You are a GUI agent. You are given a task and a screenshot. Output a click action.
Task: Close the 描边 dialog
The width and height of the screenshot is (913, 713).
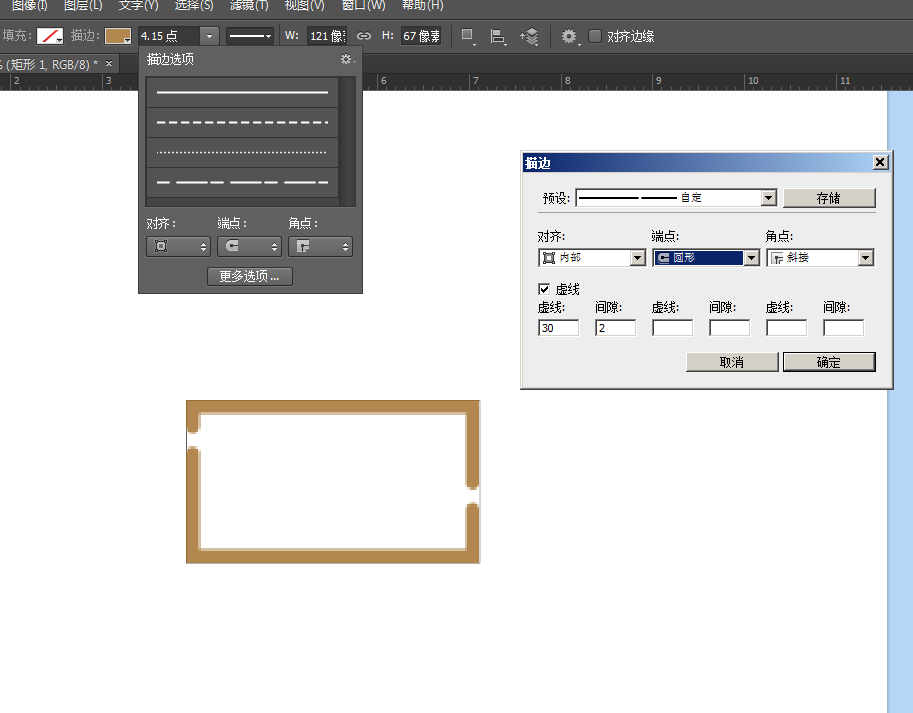coord(880,162)
